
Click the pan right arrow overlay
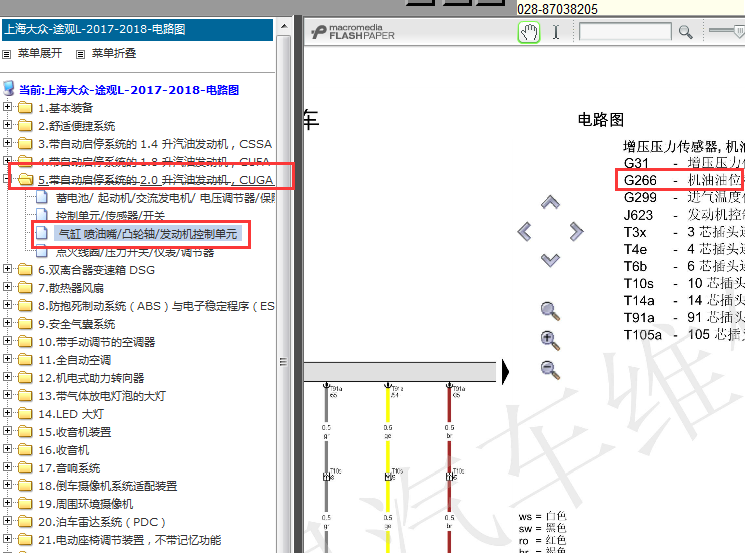click(576, 231)
